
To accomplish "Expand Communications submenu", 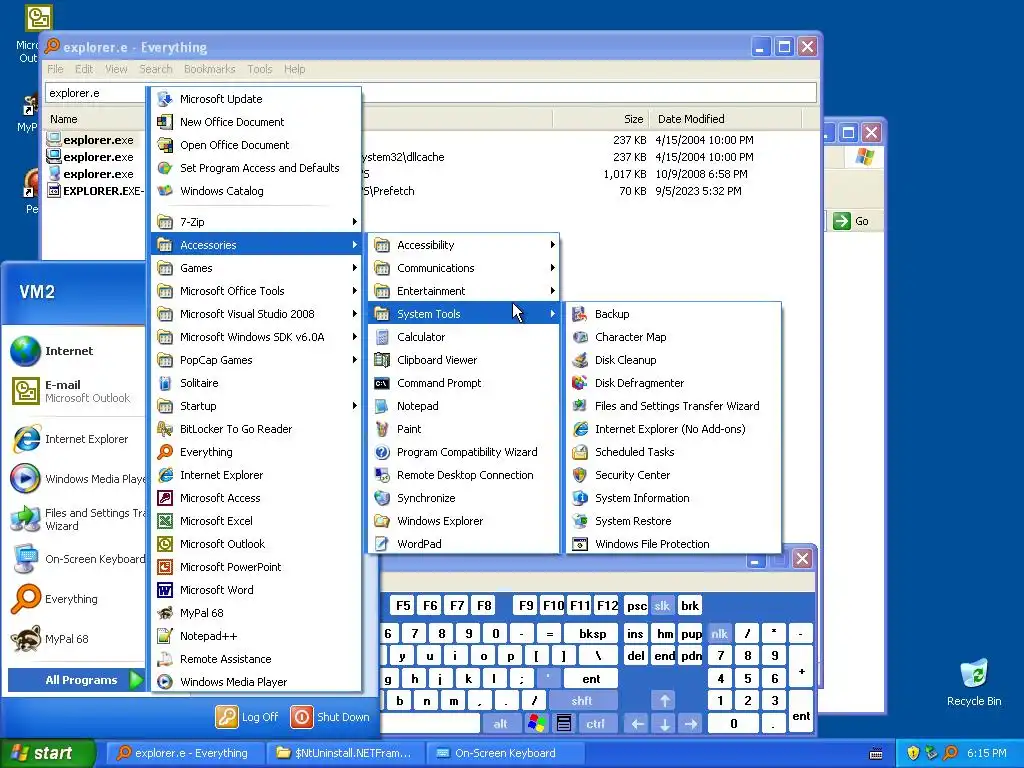I will click(x=464, y=268).
